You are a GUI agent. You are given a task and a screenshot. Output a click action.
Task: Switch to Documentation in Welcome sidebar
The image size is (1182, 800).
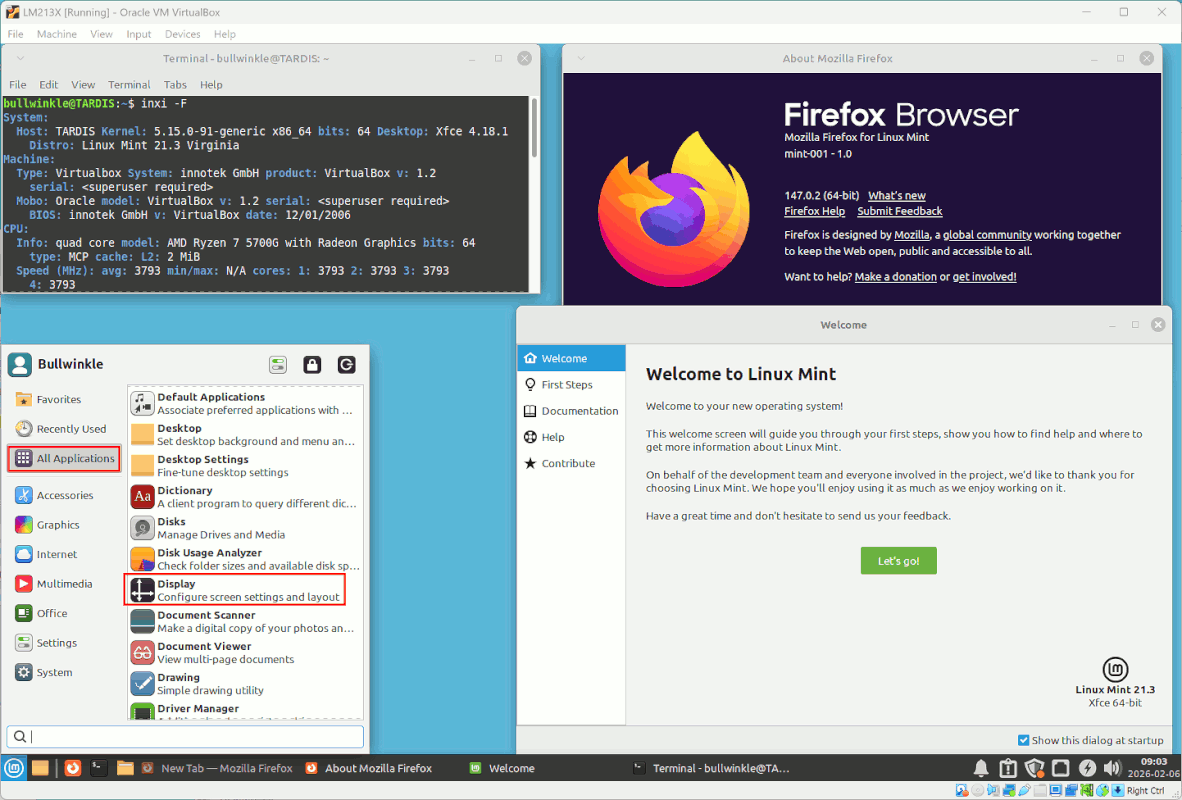tap(571, 411)
